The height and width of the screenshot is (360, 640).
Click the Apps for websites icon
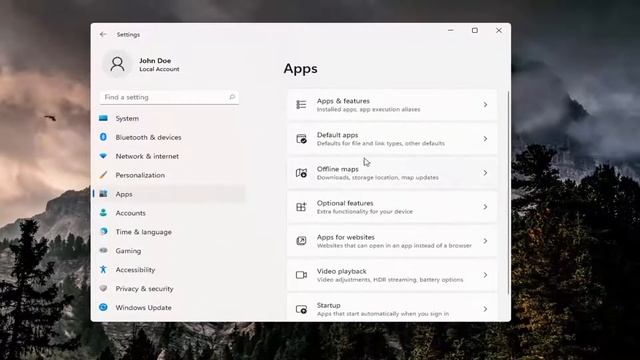[x=301, y=241]
